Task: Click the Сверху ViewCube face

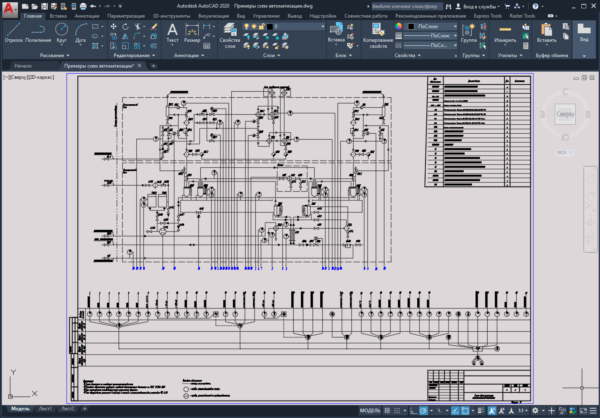Action: [565, 114]
